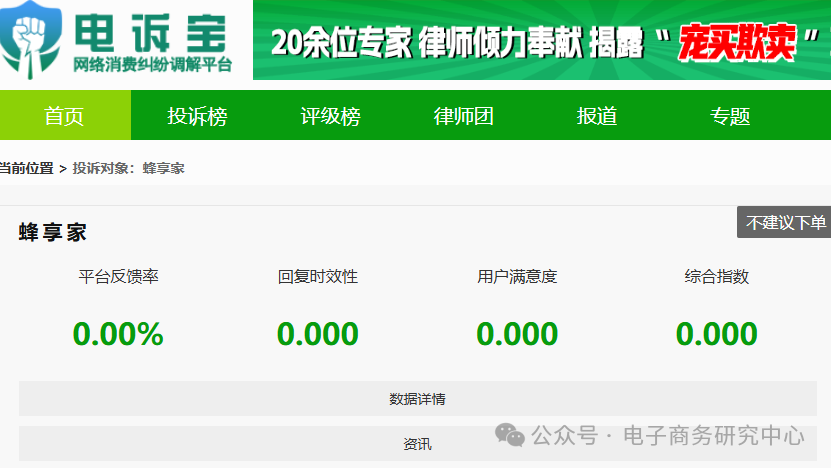Click the 平台反馈率 label
The width and height of the screenshot is (831, 468).
pos(118,276)
